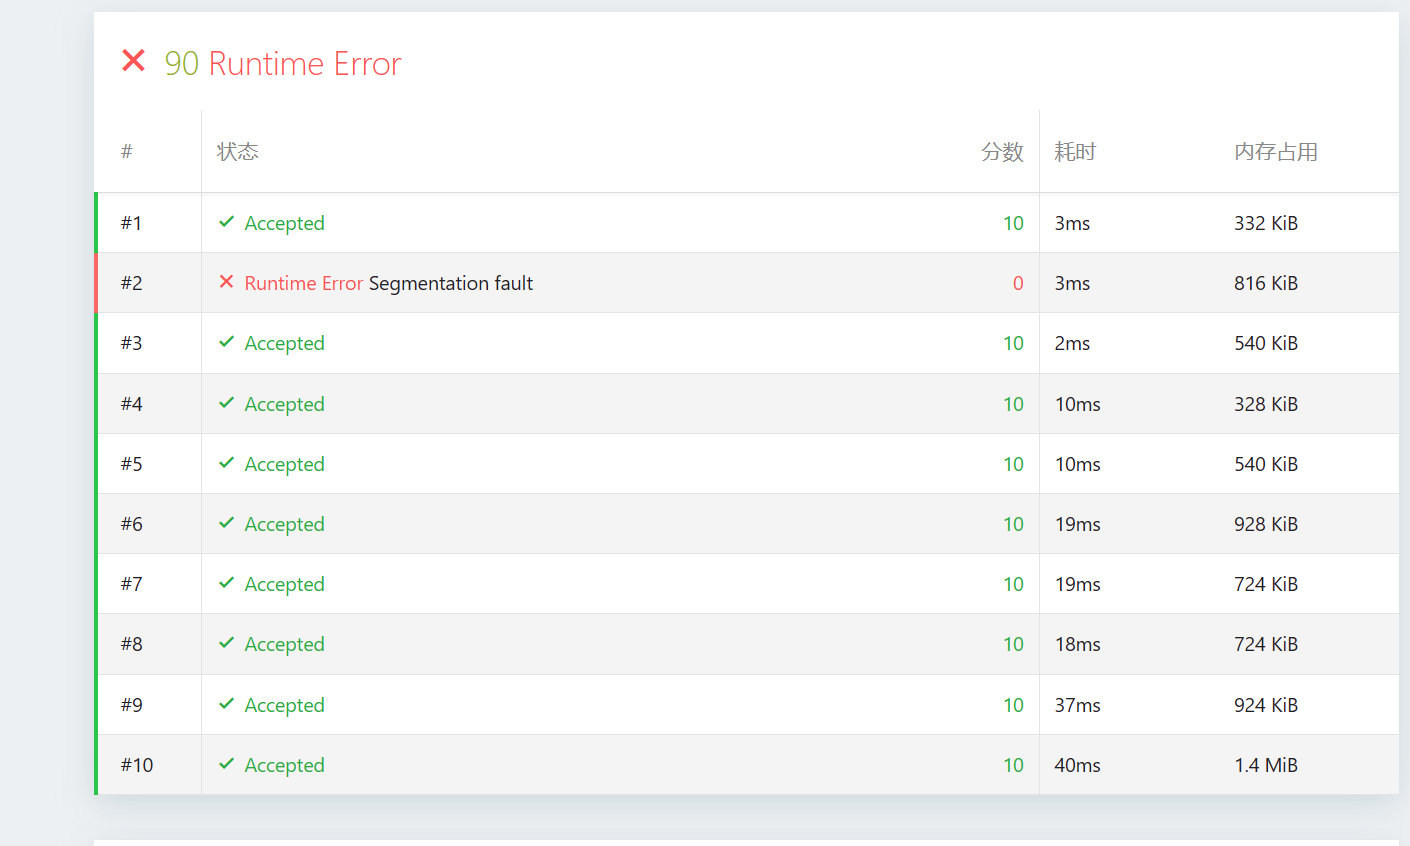Click the green checkmark in test #3
Image resolution: width=1410 pixels, height=846 pixels.
(227, 342)
